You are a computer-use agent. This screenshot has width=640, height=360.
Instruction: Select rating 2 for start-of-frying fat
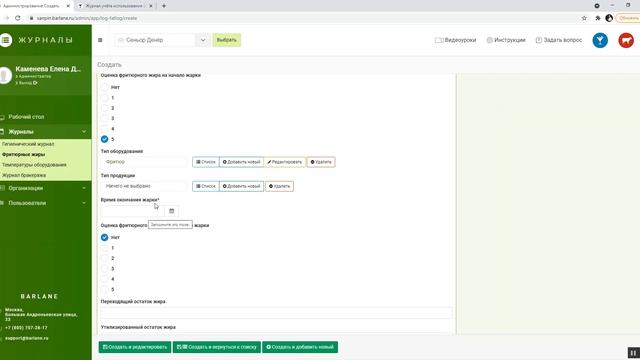pos(104,108)
